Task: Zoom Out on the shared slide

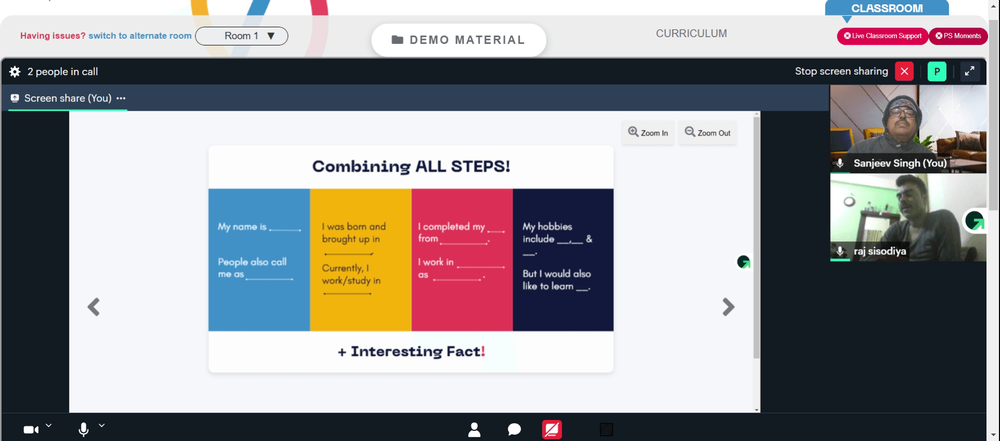Action: point(707,133)
